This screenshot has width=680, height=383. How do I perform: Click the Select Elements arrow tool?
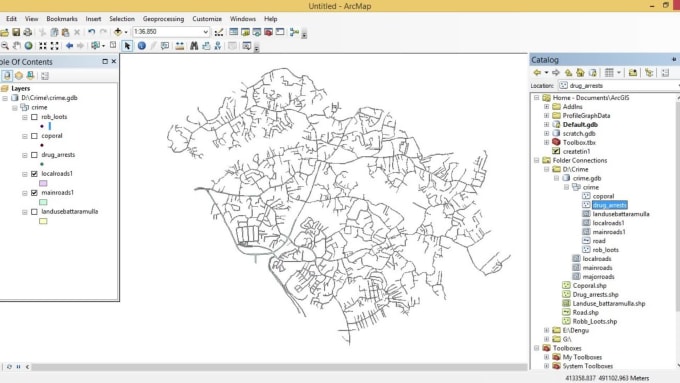127,46
